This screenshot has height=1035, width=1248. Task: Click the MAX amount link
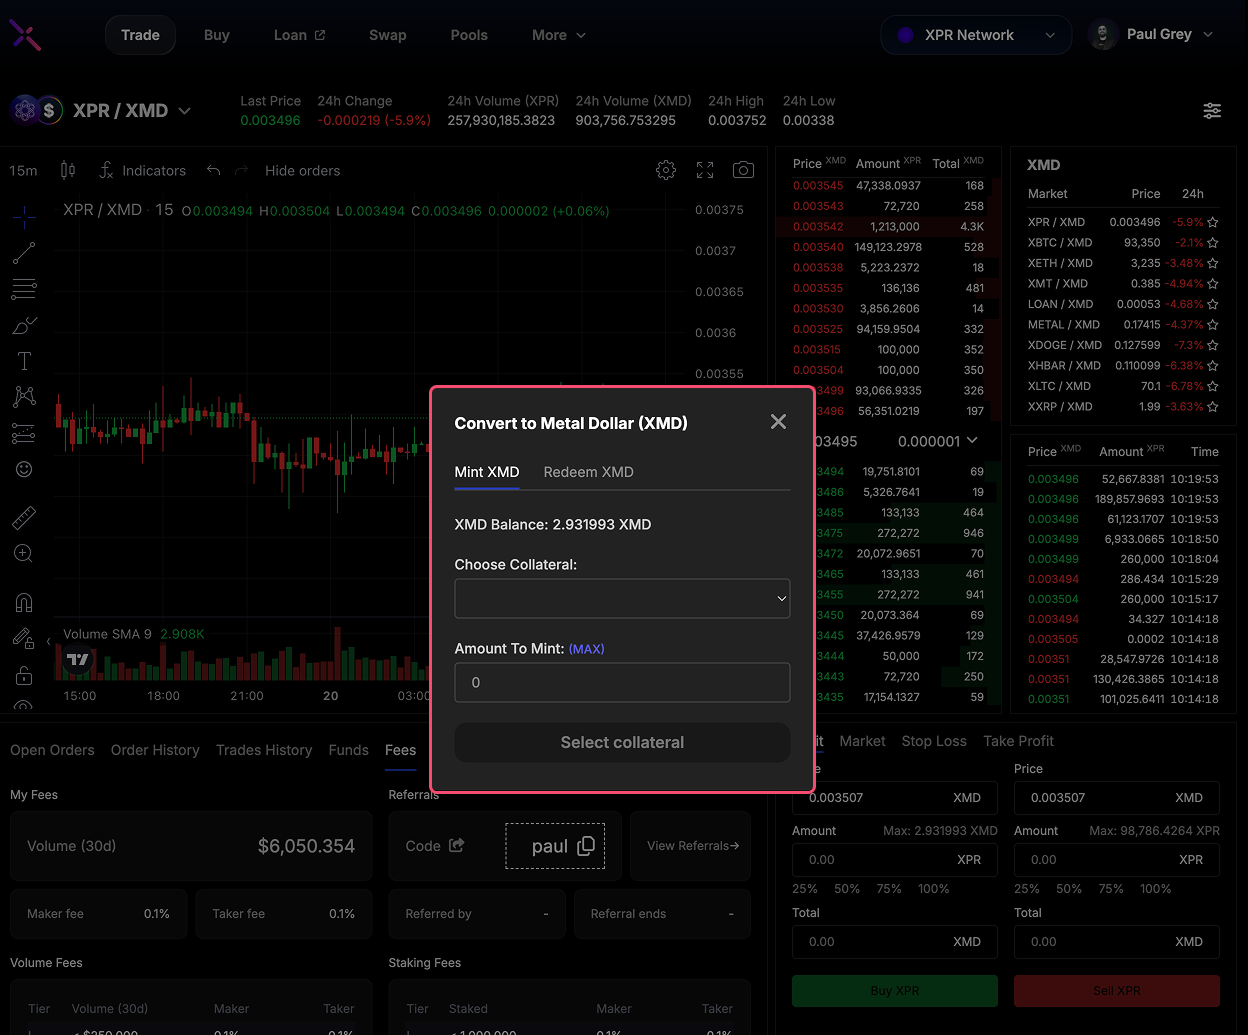pyautogui.click(x=586, y=649)
